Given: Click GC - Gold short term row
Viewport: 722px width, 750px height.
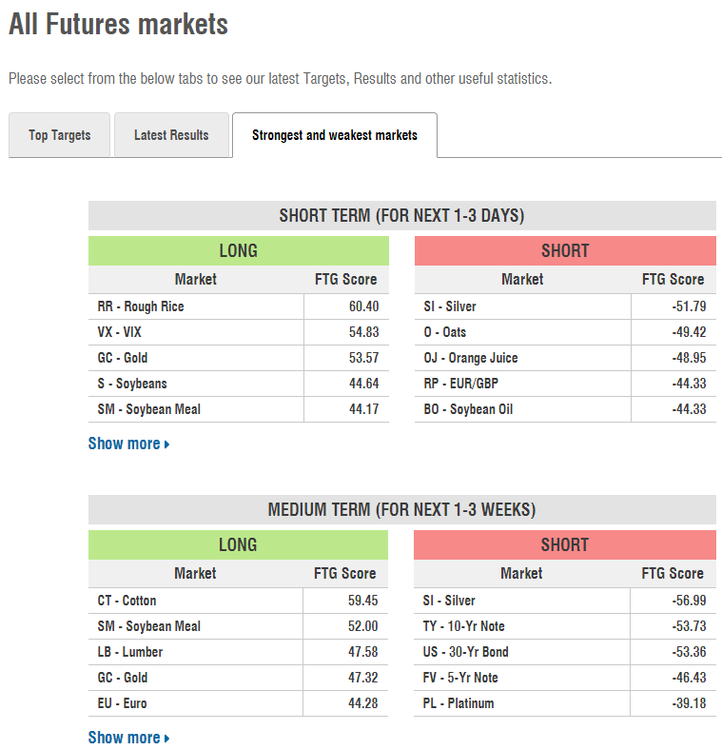Looking at the screenshot, I should (238, 358).
